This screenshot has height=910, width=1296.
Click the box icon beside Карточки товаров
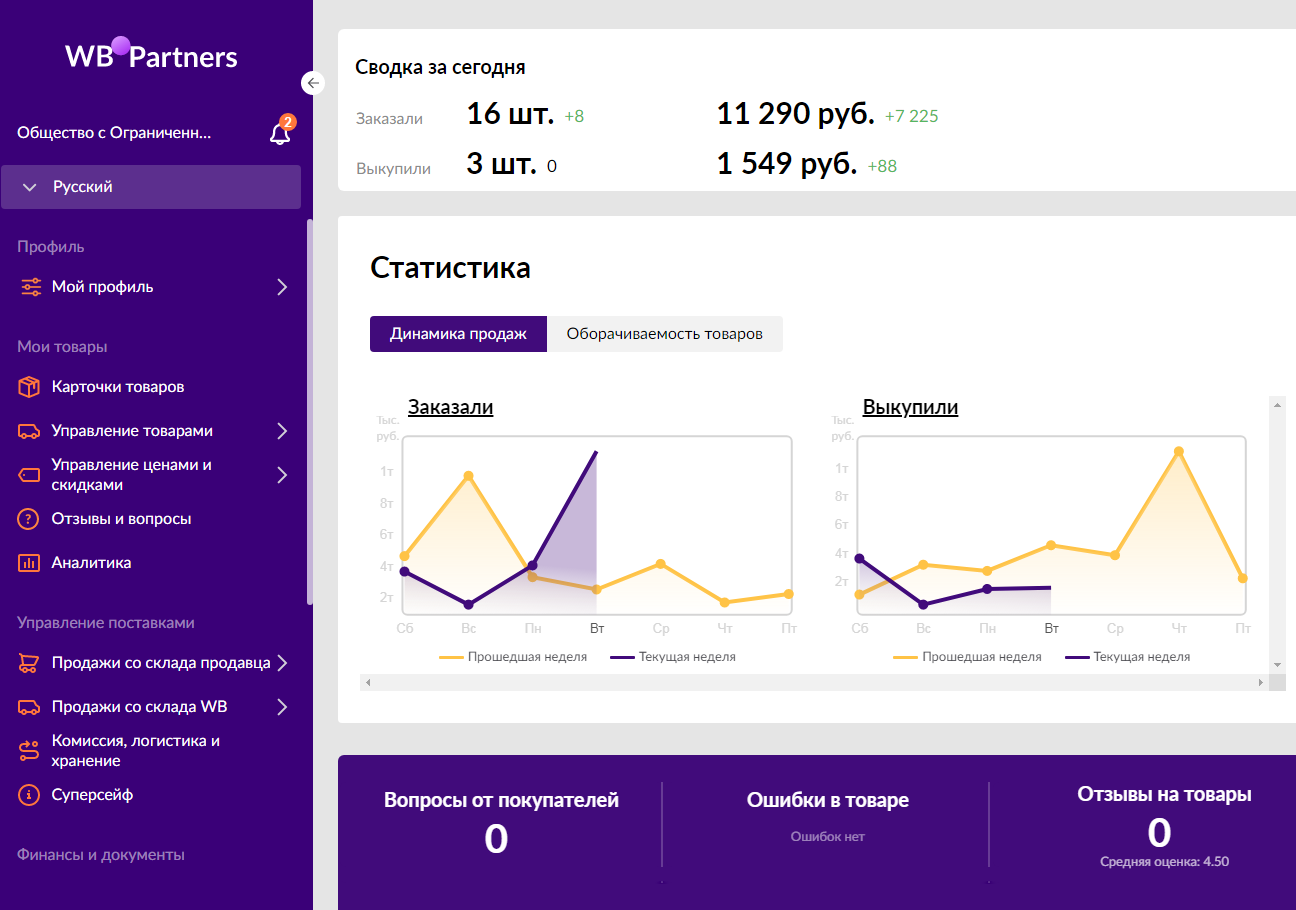click(x=30, y=387)
